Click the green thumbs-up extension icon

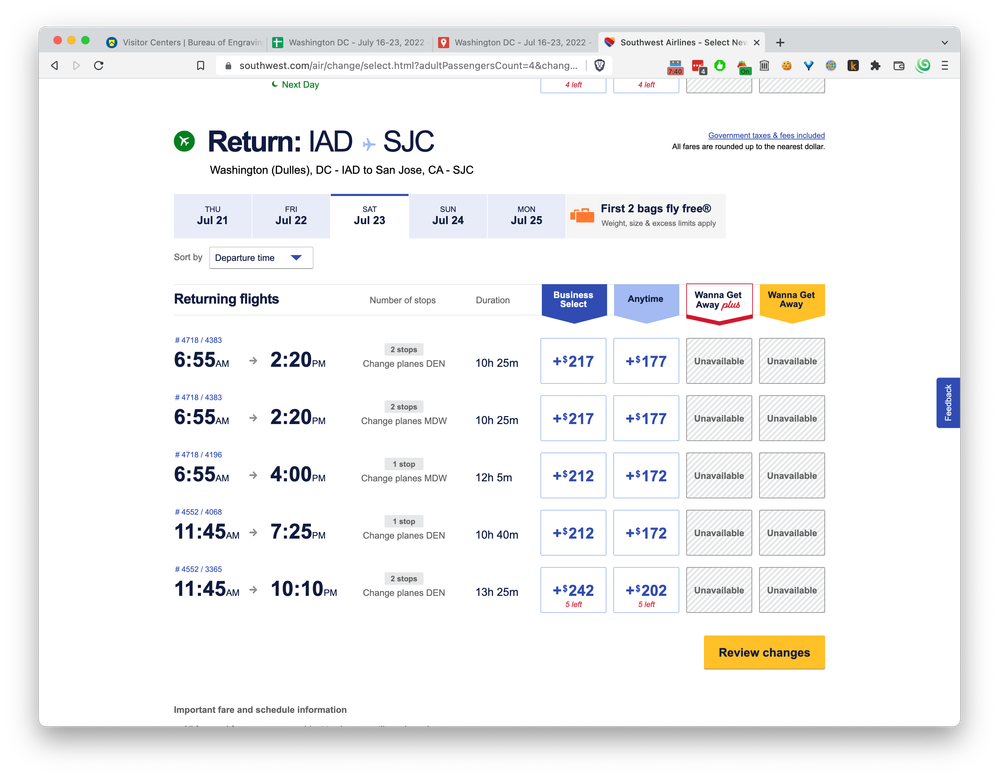point(721,65)
